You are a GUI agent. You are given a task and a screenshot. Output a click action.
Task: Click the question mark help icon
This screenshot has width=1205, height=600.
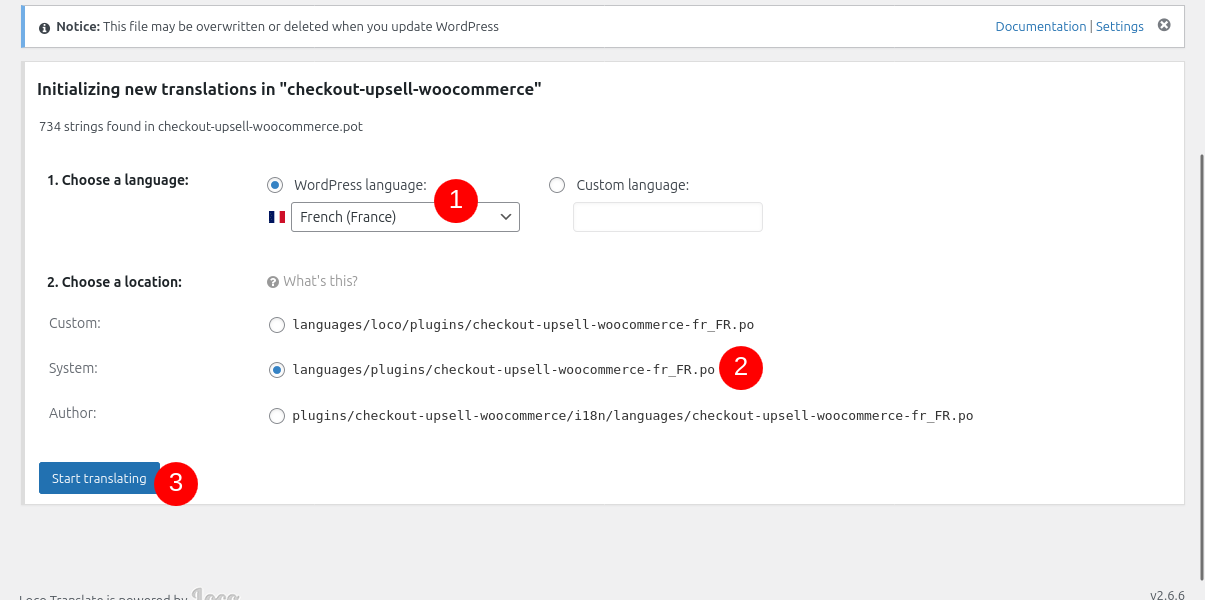tap(272, 282)
